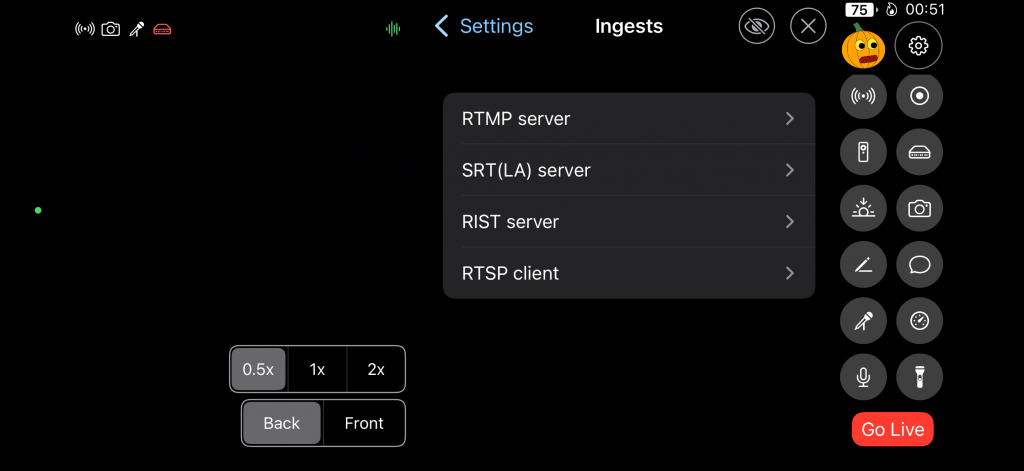Switch to the Front camera
This screenshot has height=471, width=1024.
click(364, 423)
